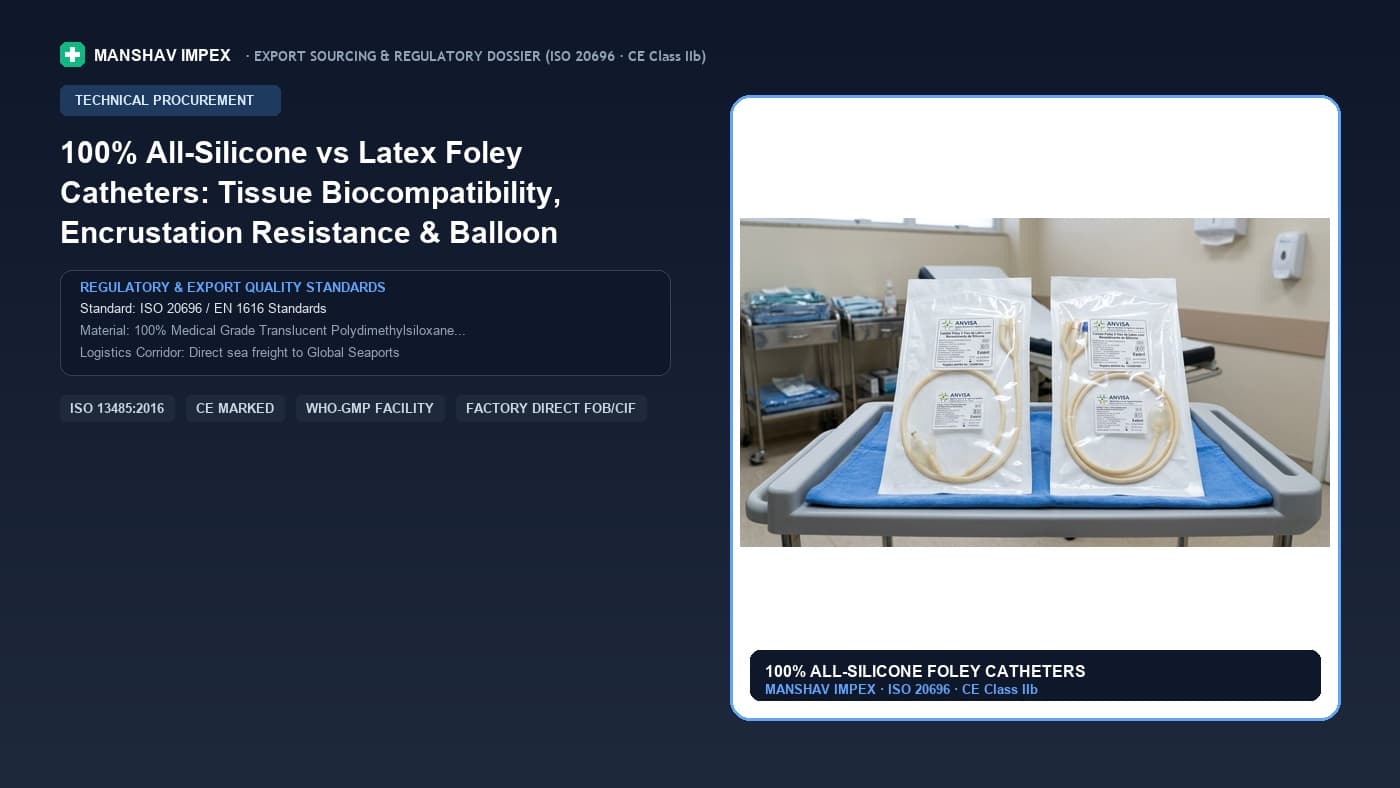Open the Foley catheters product photo
The width and height of the screenshot is (1400, 788).
[1035, 382]
